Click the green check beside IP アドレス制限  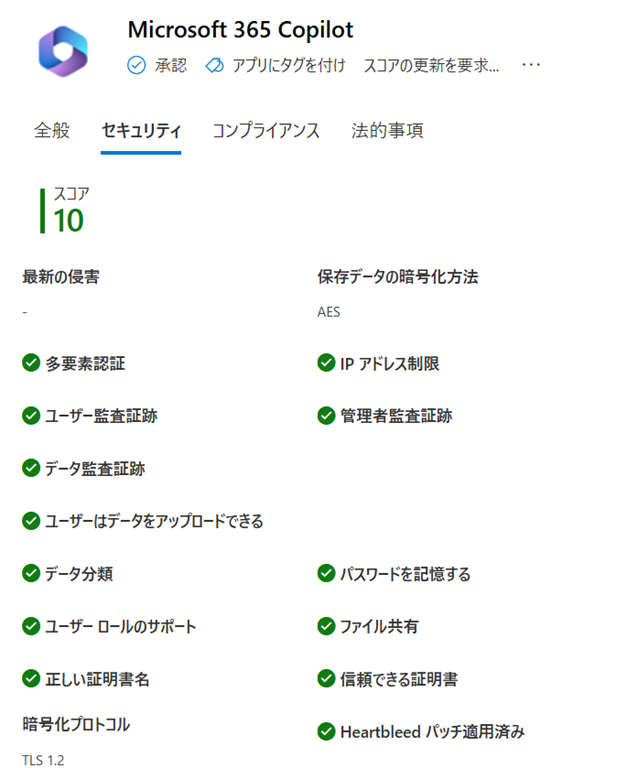pyautogui.click(x=326, y=363)
